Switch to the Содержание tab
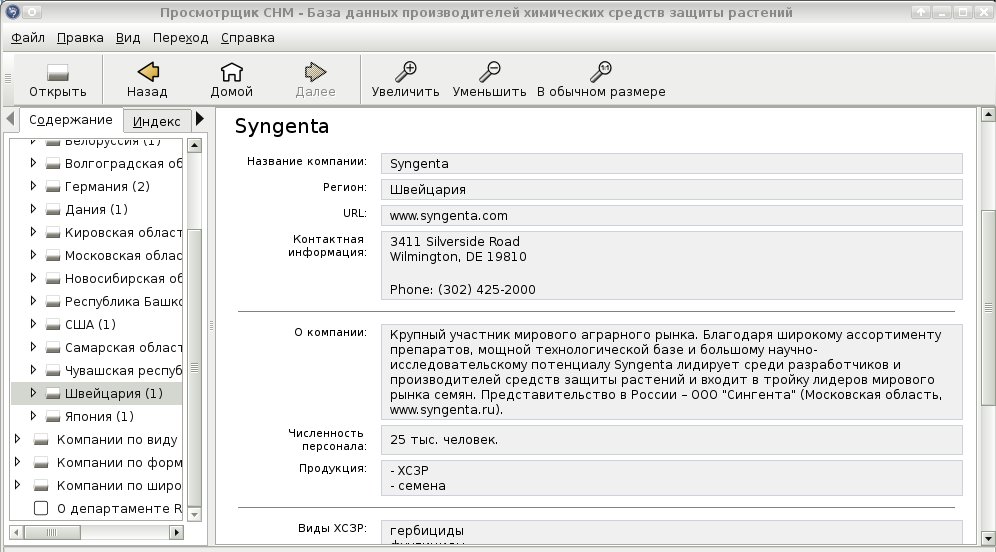The width and height of the screenshot is (996, 552). pyautogui.click(x=71, y=119)
